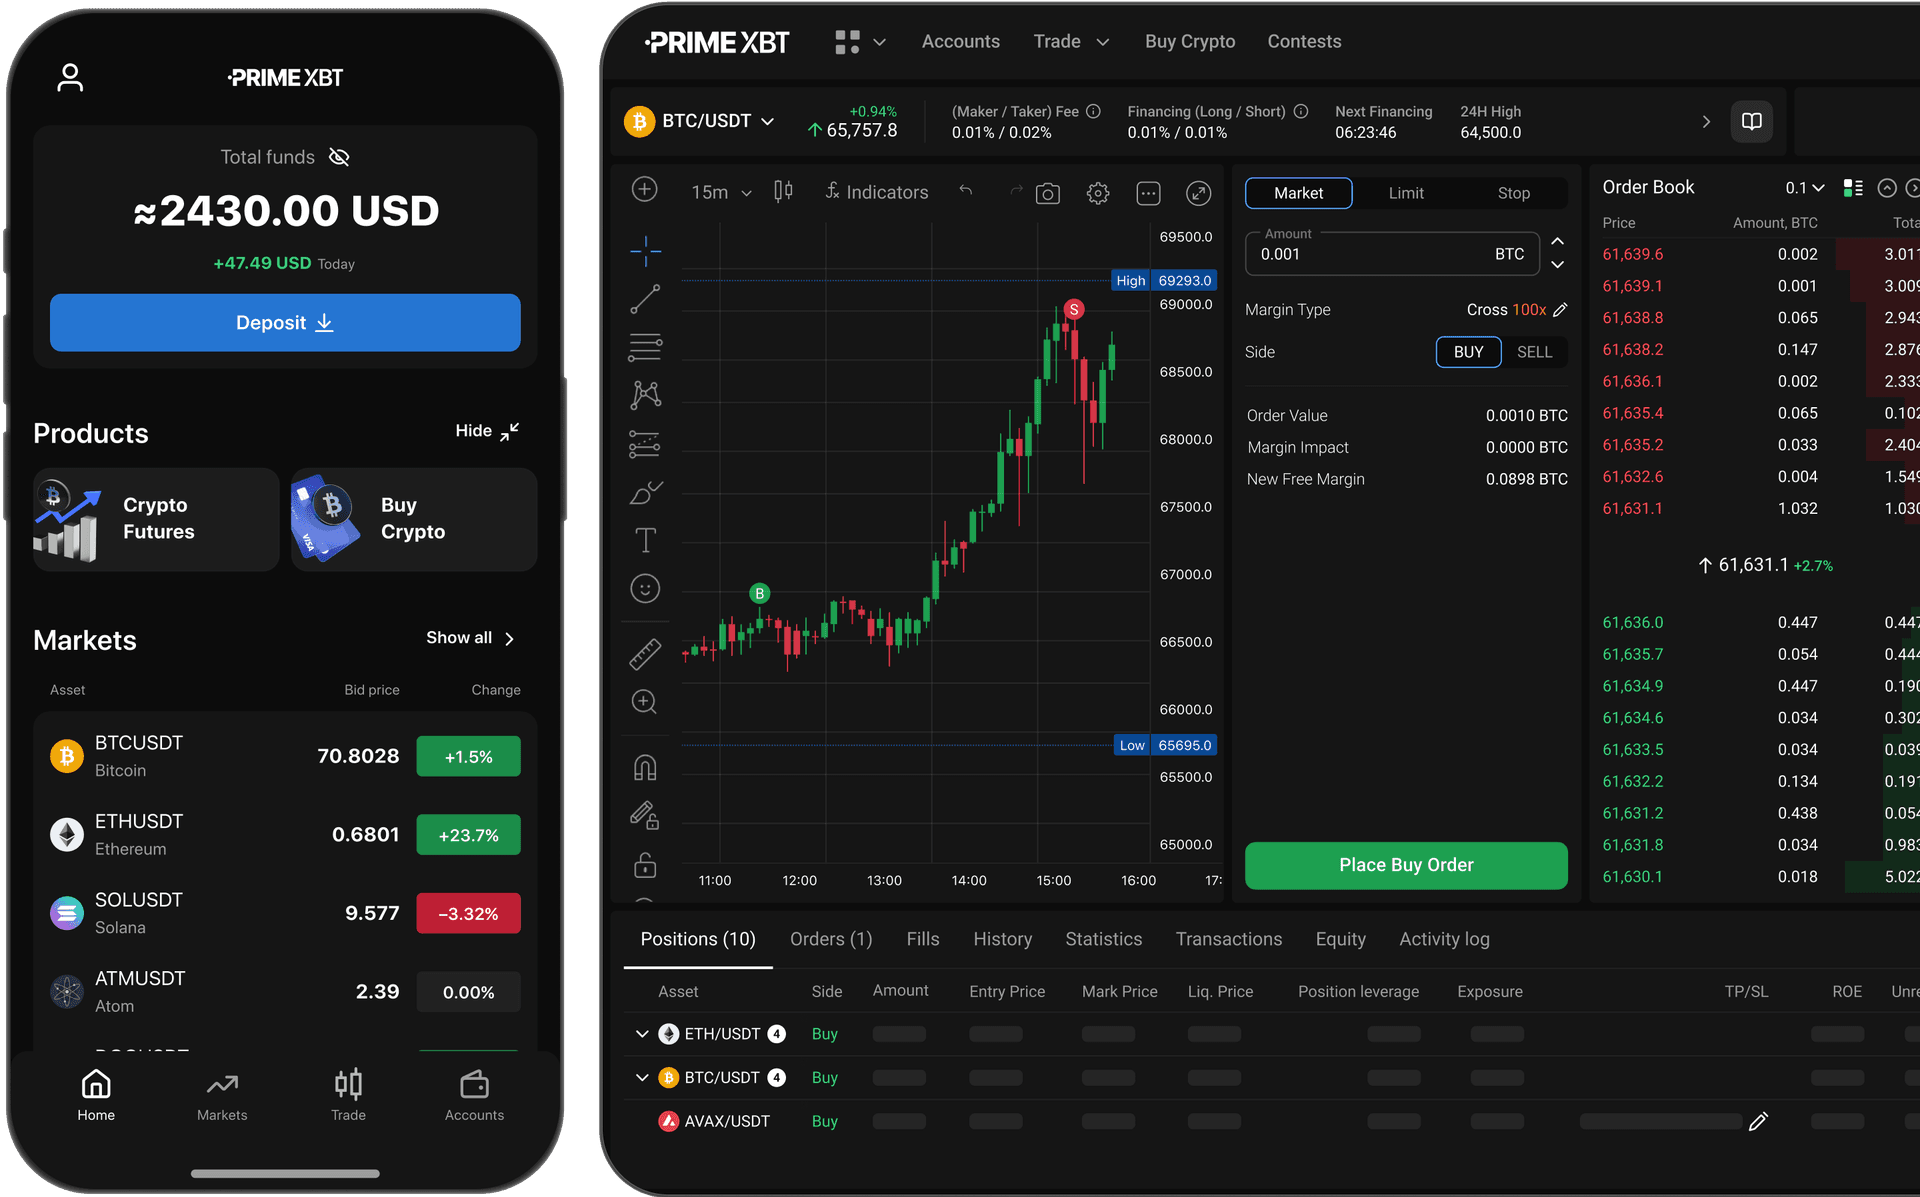Open the chart more options icon
This screenshot has width=1920, height=1197.
pyautogui.click(x=1148, y=193)
